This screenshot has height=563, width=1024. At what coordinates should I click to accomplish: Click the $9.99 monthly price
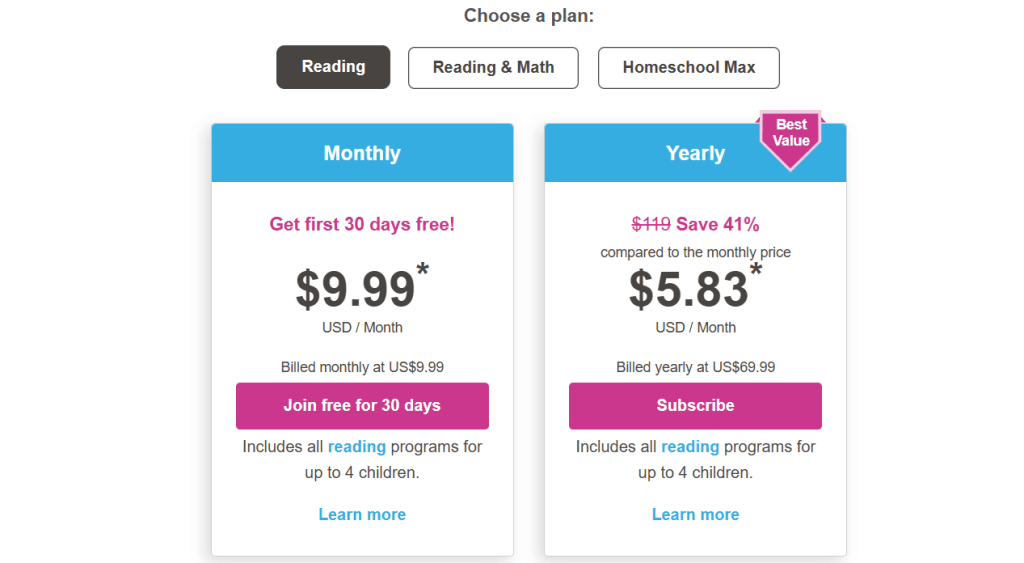click(355, 289)
